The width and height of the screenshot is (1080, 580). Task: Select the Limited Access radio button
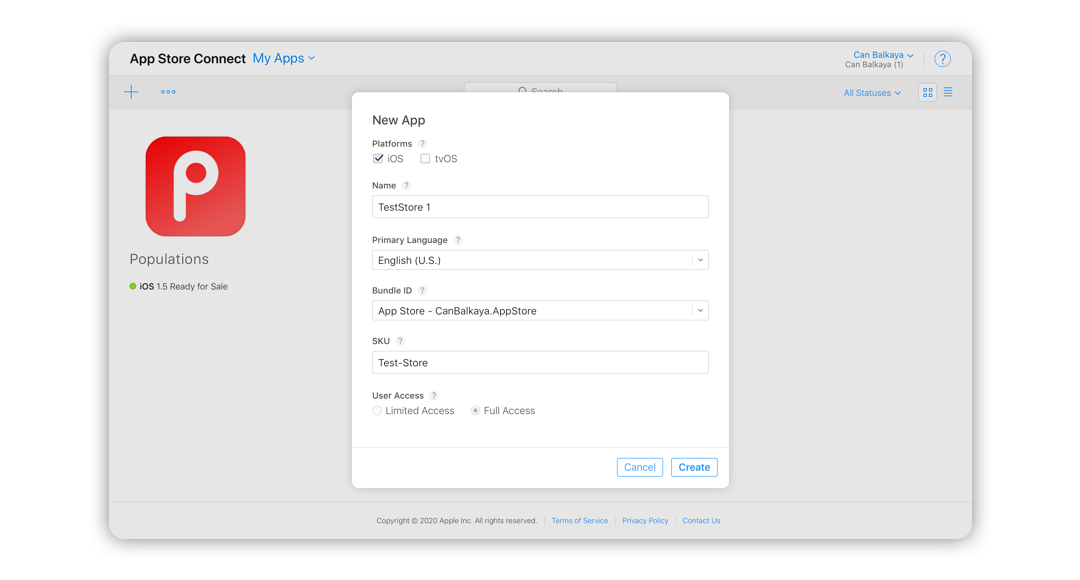pos(377,411)
